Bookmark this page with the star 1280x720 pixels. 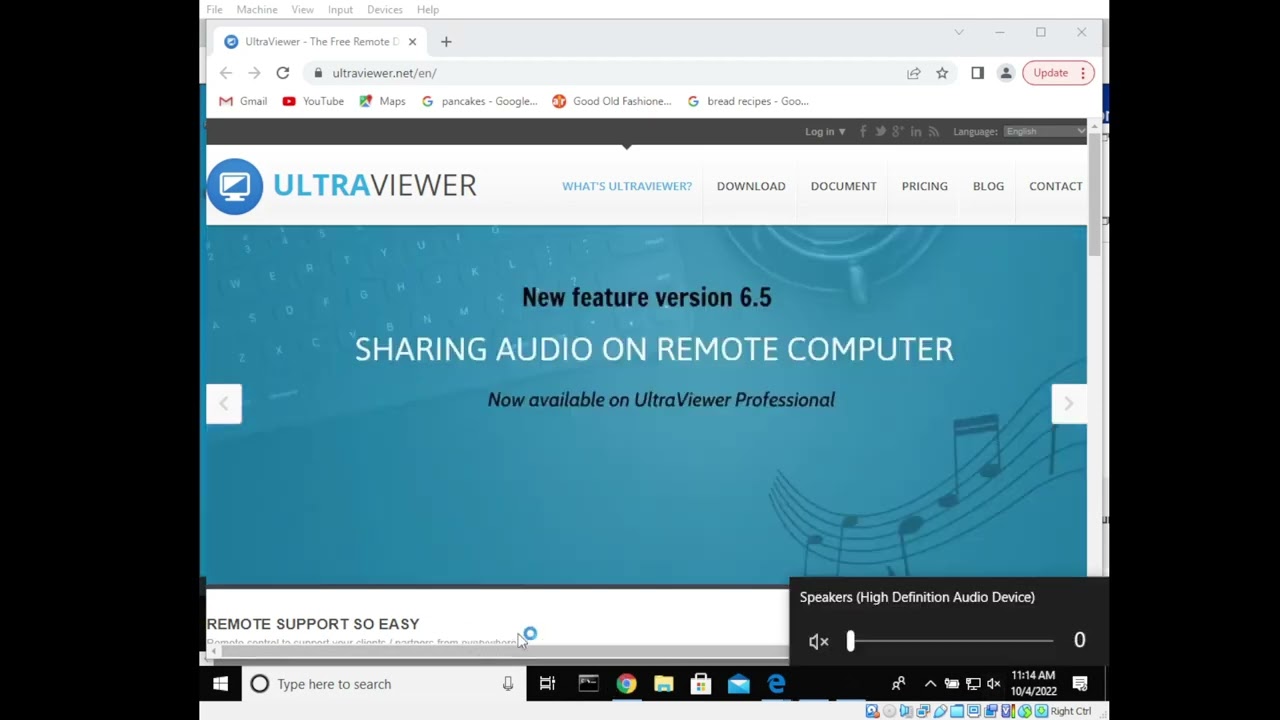pyautogui.click(x=942, y=73)
